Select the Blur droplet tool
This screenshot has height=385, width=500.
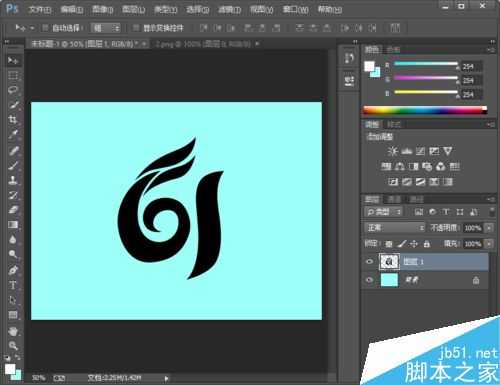click(x=13, y=240)
